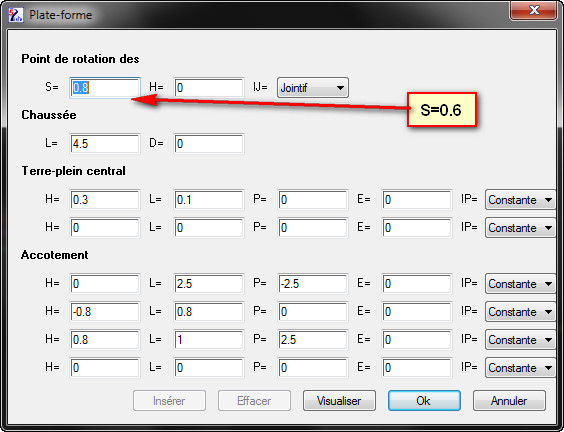Click the Visualiser button
564x432 pixels.
click(339, 401)
